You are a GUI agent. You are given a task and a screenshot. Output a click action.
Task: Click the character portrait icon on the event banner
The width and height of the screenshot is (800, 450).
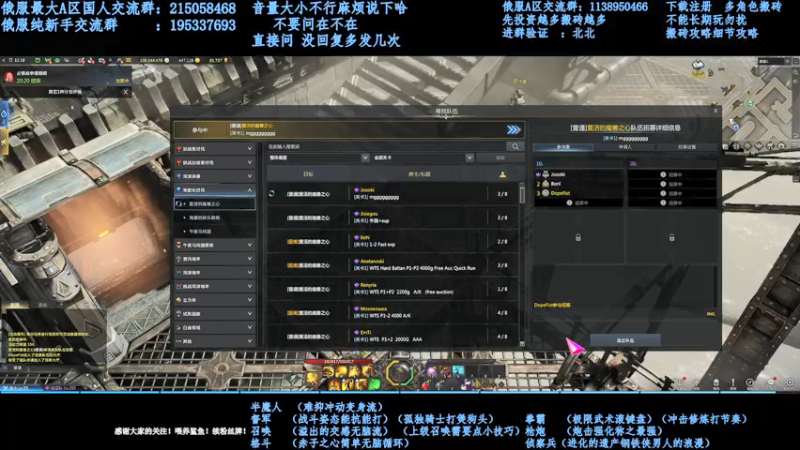[x=9, y=77]
